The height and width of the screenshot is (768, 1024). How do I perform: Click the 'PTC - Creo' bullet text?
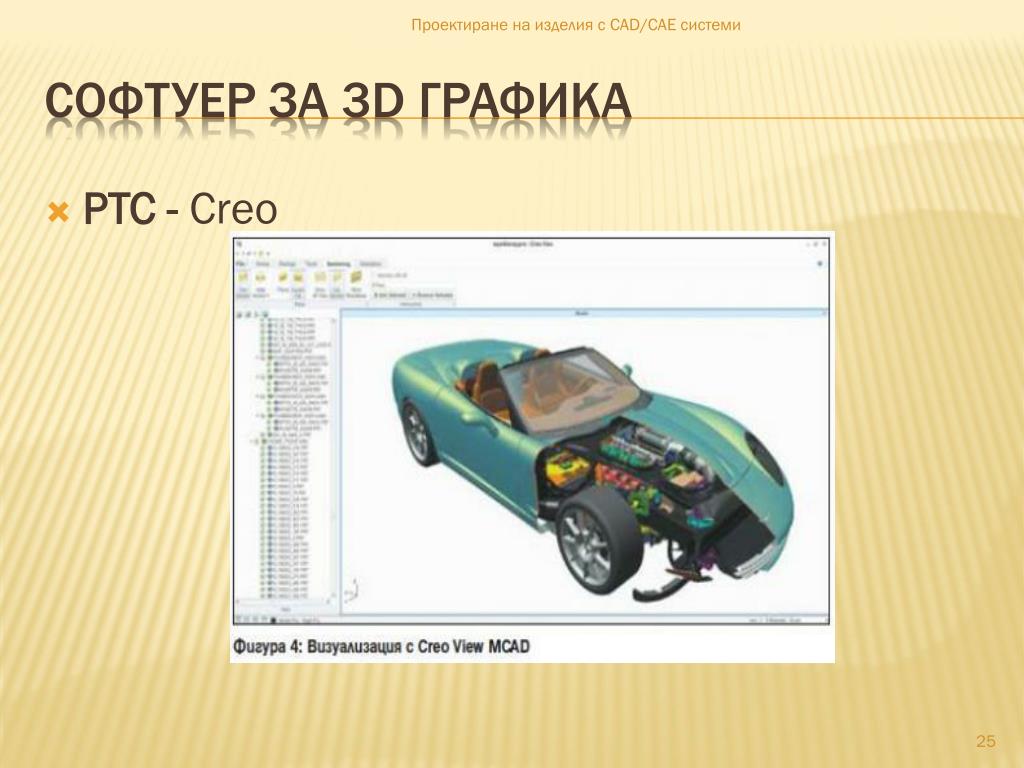[x=180, y=210]
